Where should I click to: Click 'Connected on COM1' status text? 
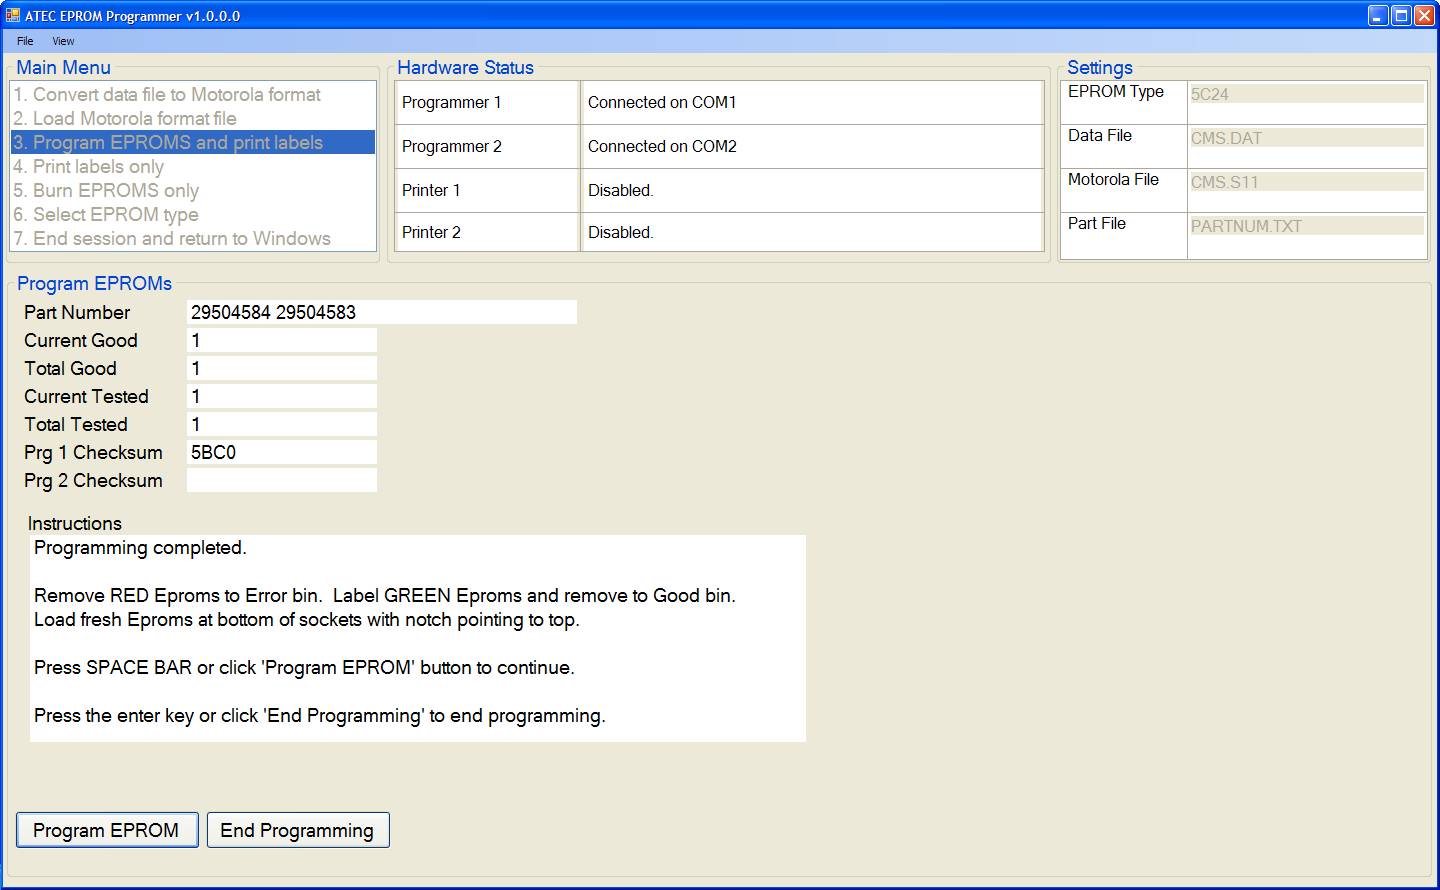(662, 102)
